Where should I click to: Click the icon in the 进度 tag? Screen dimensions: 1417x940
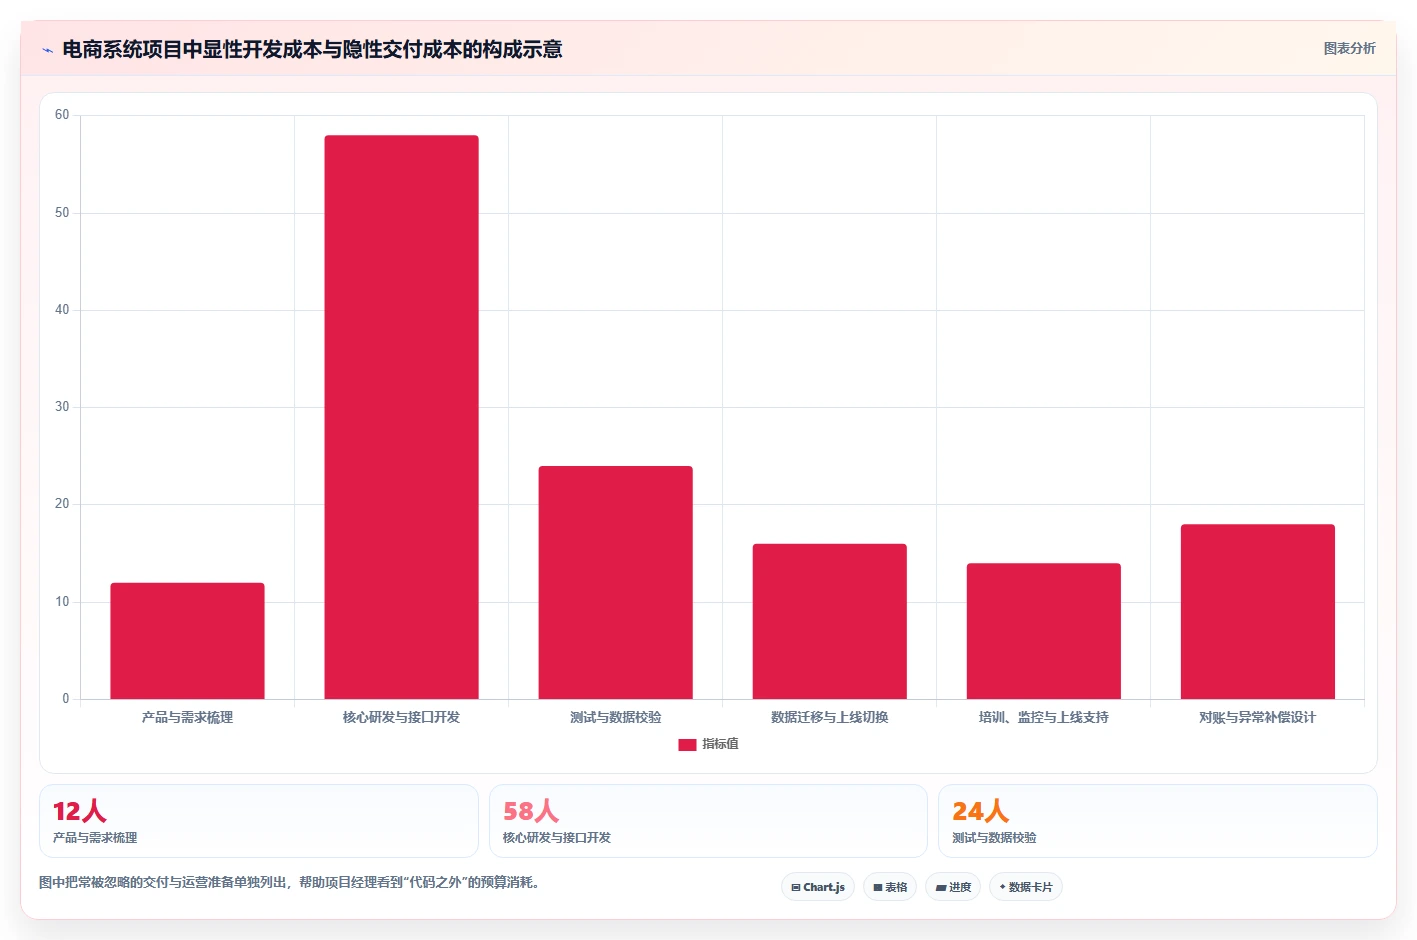(x=941, y=888)
